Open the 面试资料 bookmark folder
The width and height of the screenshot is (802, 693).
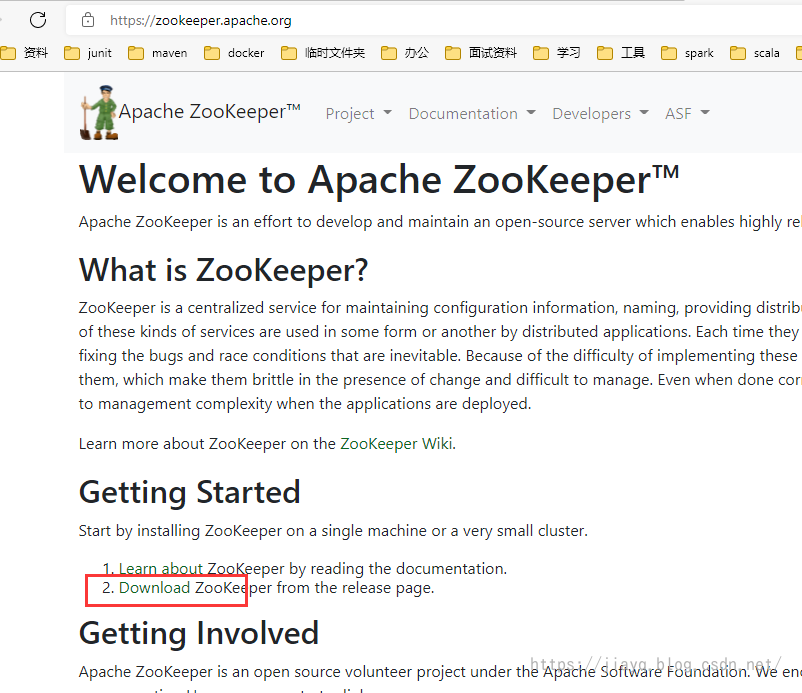pos(481,53)
